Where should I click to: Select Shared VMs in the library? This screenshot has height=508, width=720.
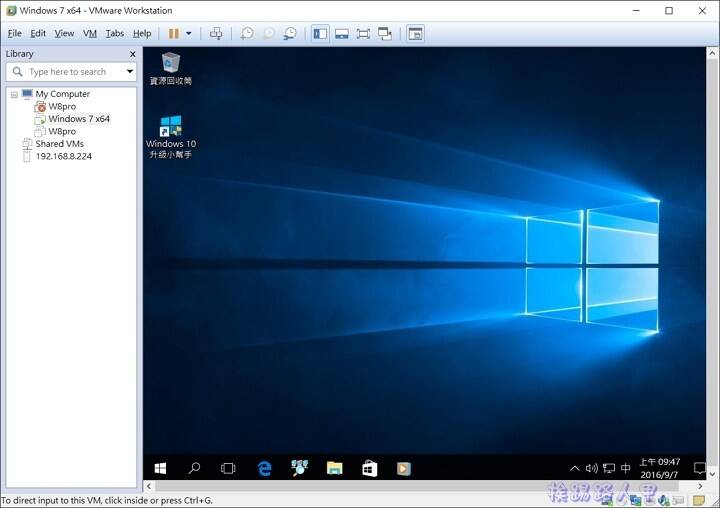[53, 144]
